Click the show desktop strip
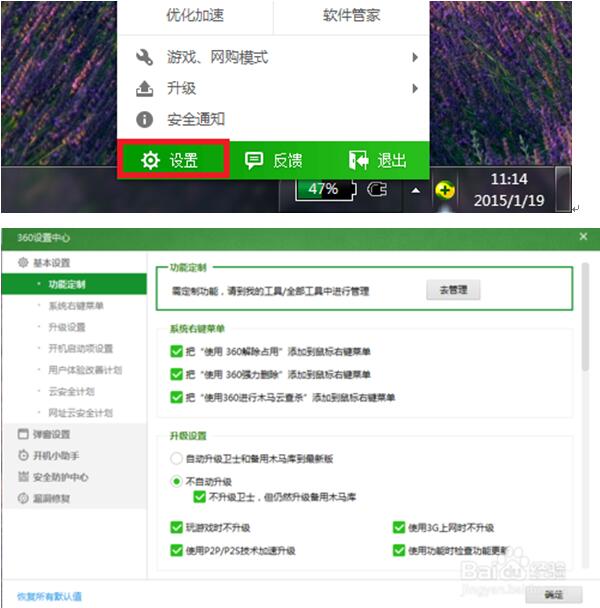The width and height of the screenshot is (600, 608). point(562,190)
